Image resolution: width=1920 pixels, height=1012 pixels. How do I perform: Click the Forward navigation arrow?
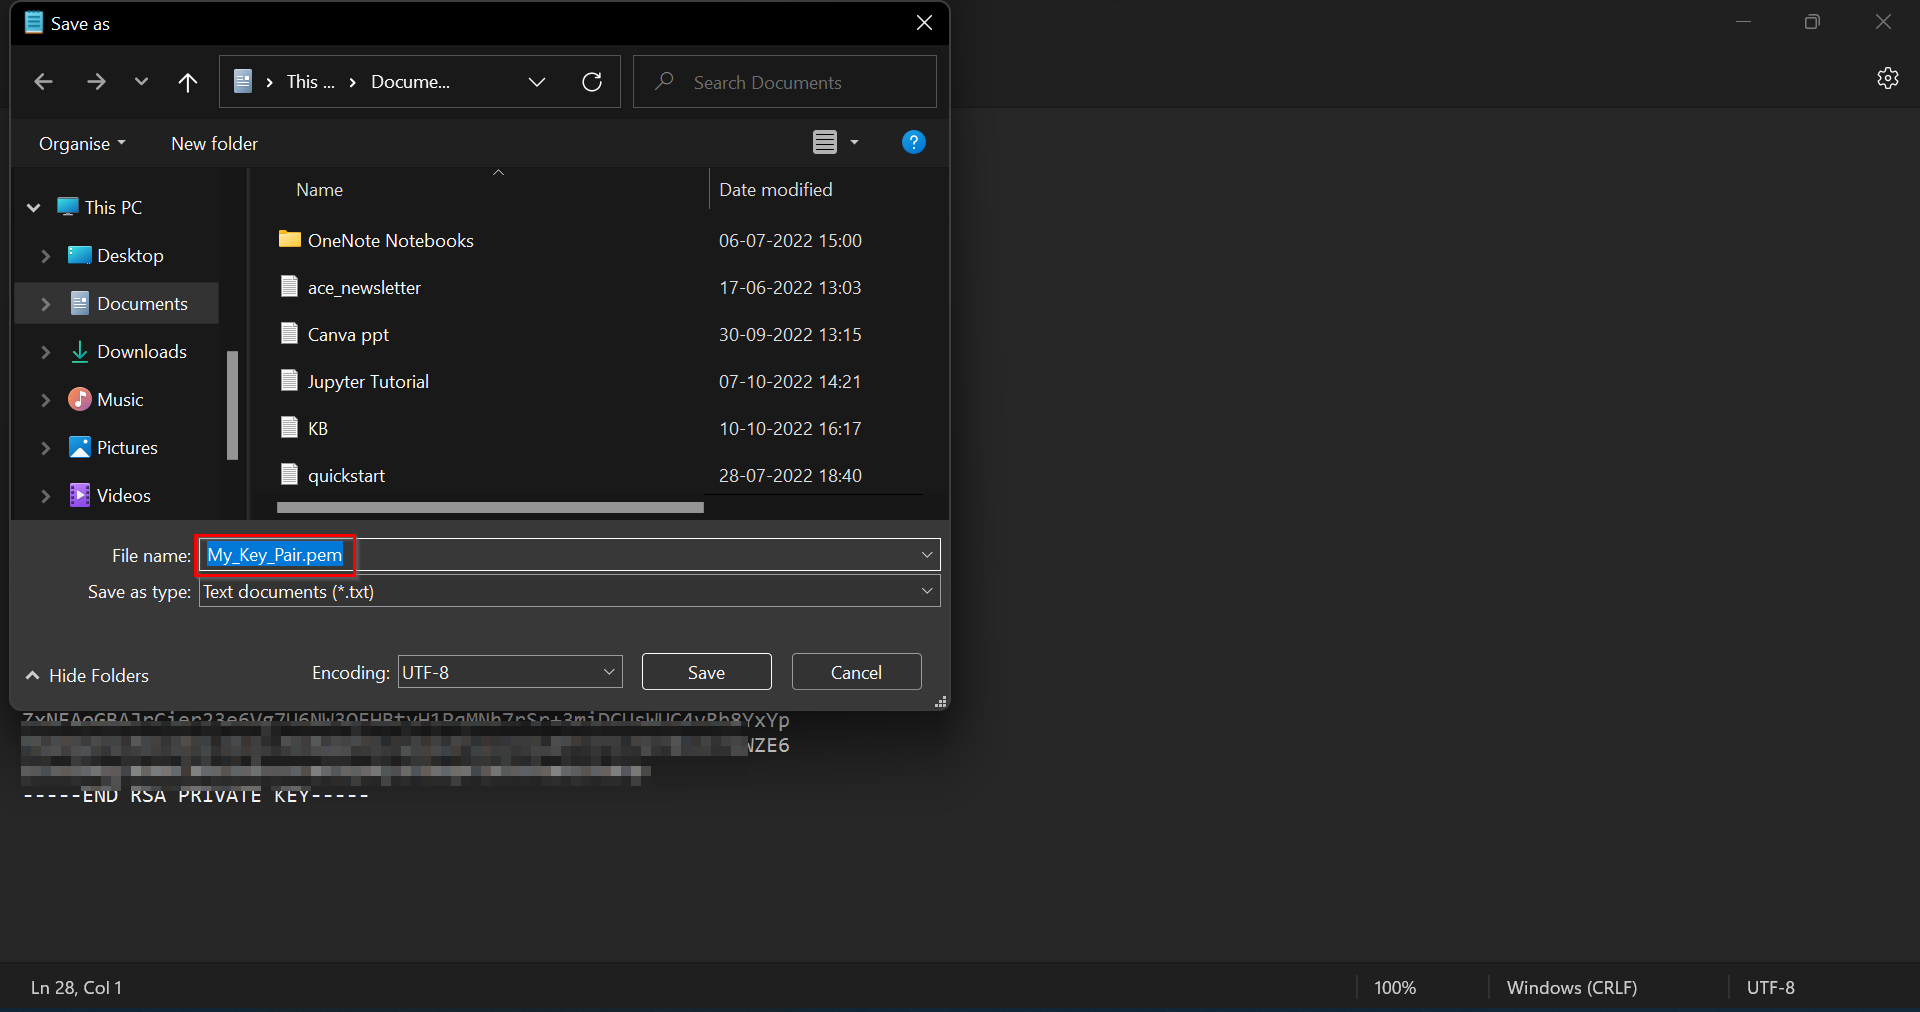pyautogui.click(x=96, y=82)
